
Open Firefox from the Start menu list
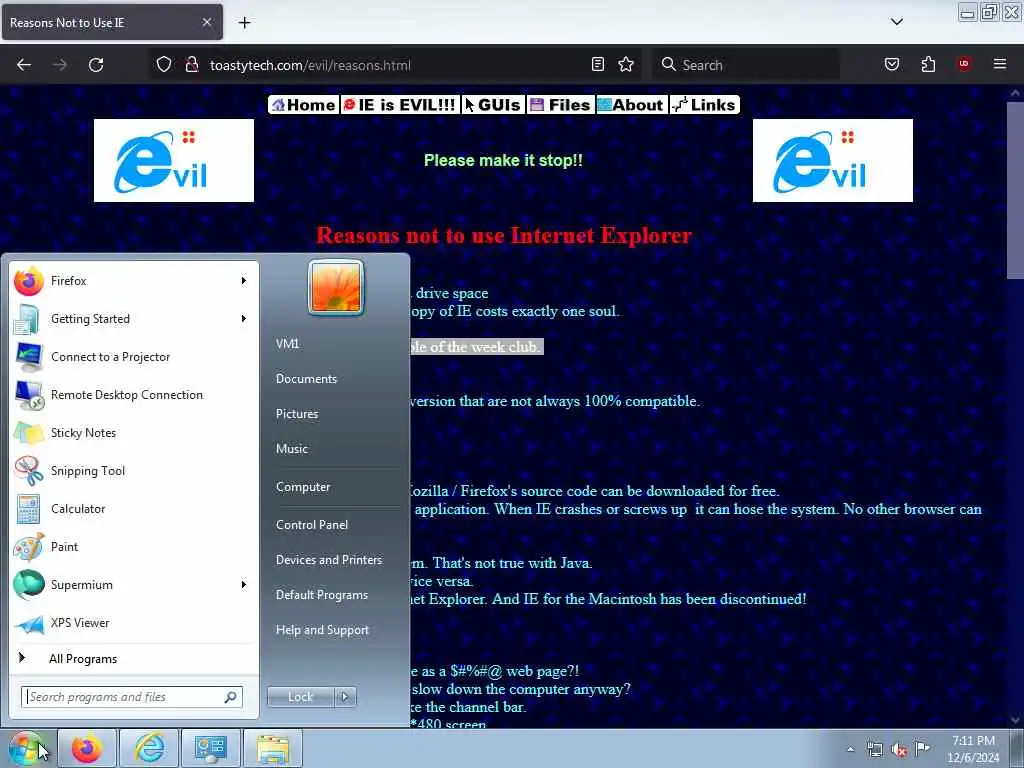133,281
